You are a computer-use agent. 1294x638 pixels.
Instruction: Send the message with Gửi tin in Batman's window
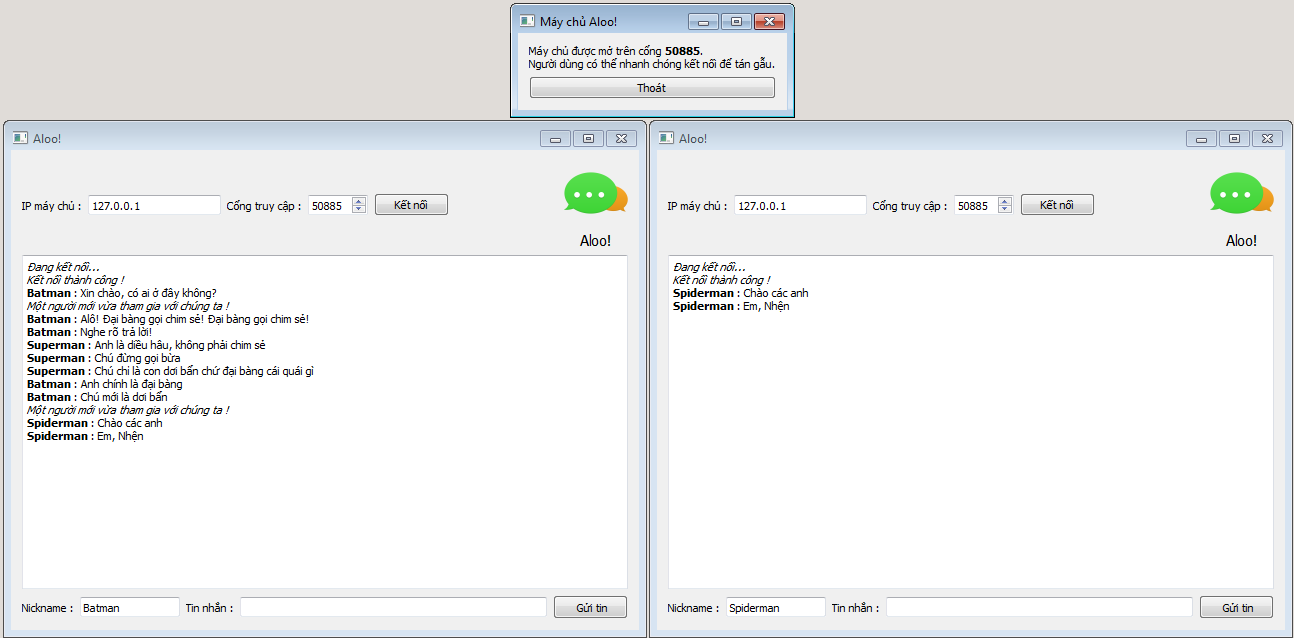click(591, 607)
